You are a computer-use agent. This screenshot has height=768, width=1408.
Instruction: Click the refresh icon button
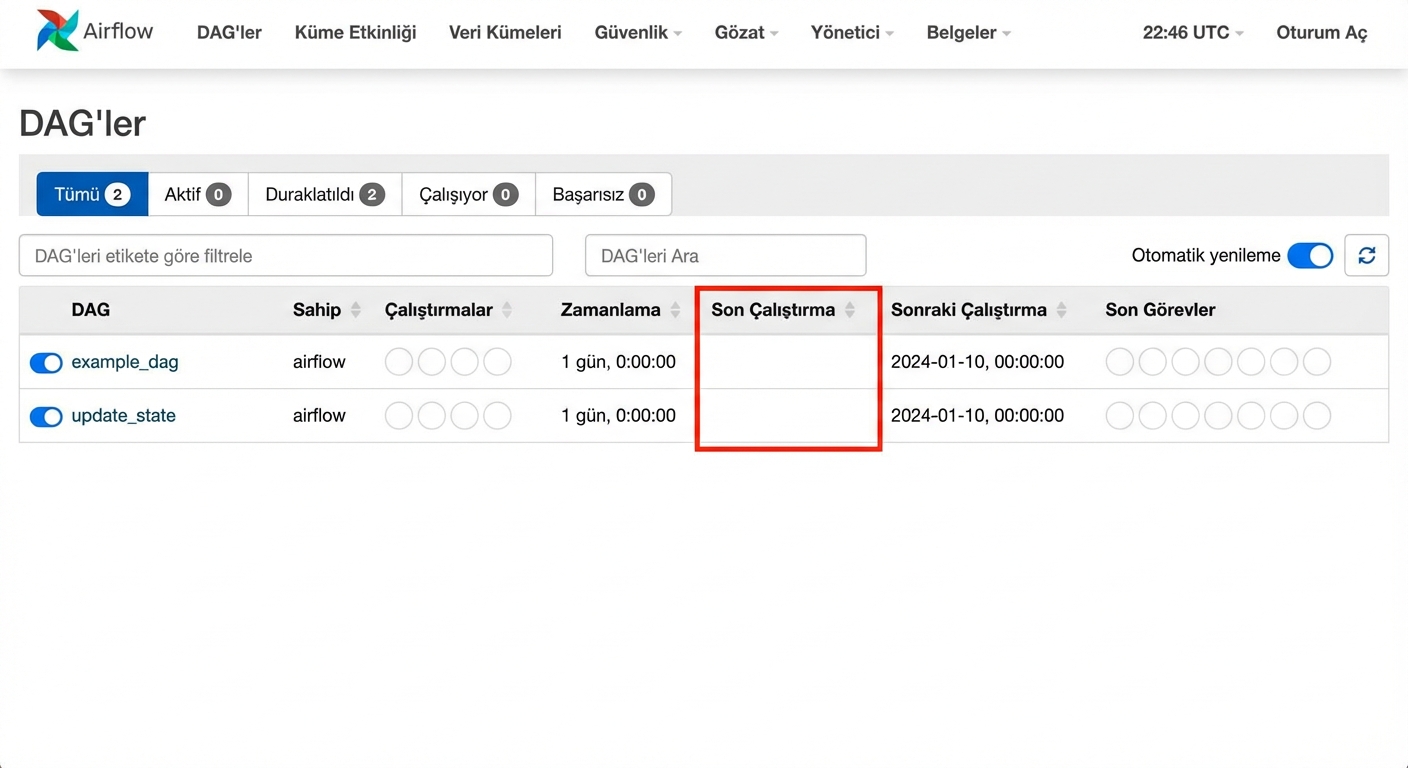pos(1366,256)
